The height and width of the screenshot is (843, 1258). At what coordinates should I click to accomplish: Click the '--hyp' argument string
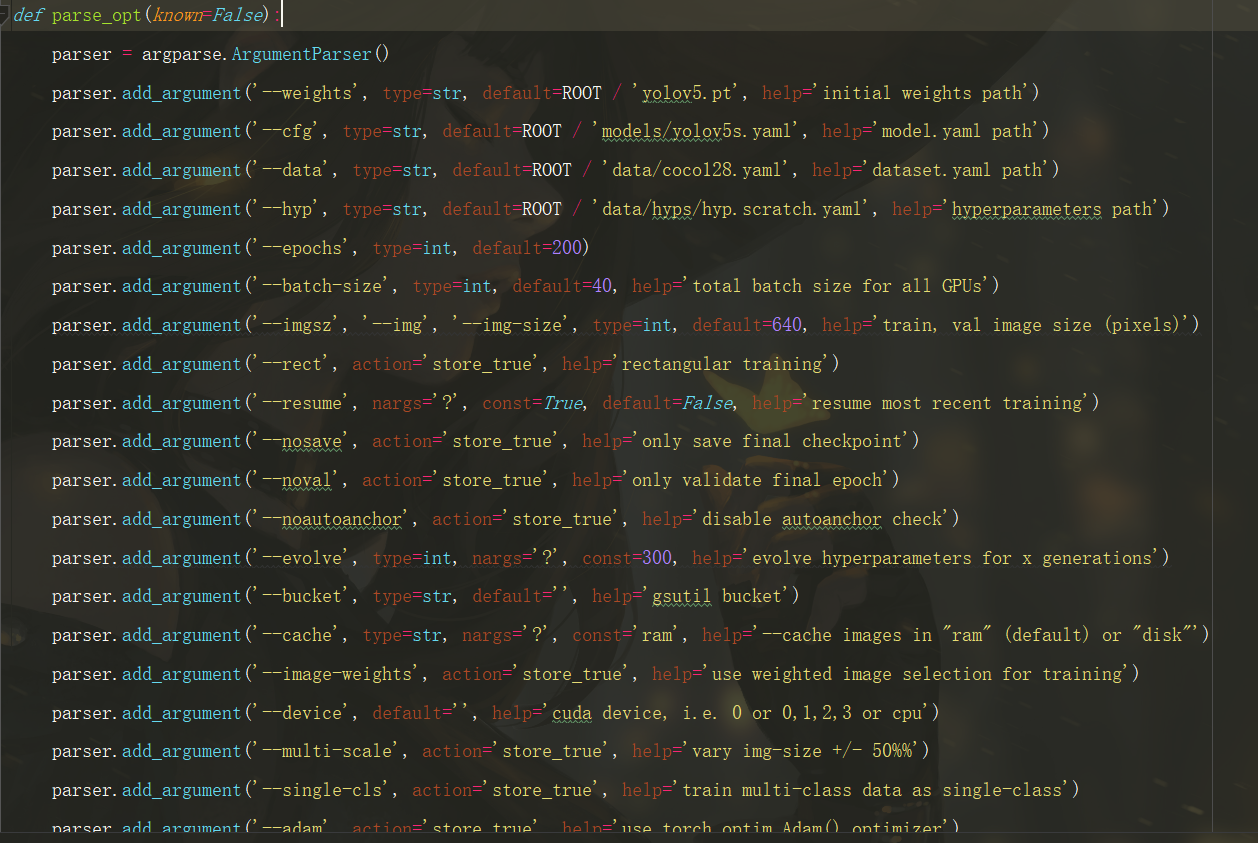coord(287,209)
